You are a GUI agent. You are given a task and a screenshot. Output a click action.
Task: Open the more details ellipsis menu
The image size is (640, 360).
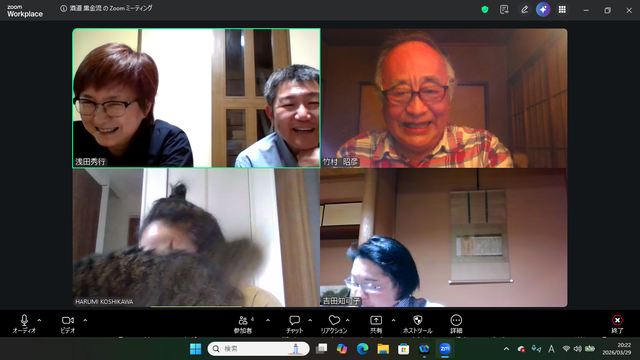click(x=456, y=324)
